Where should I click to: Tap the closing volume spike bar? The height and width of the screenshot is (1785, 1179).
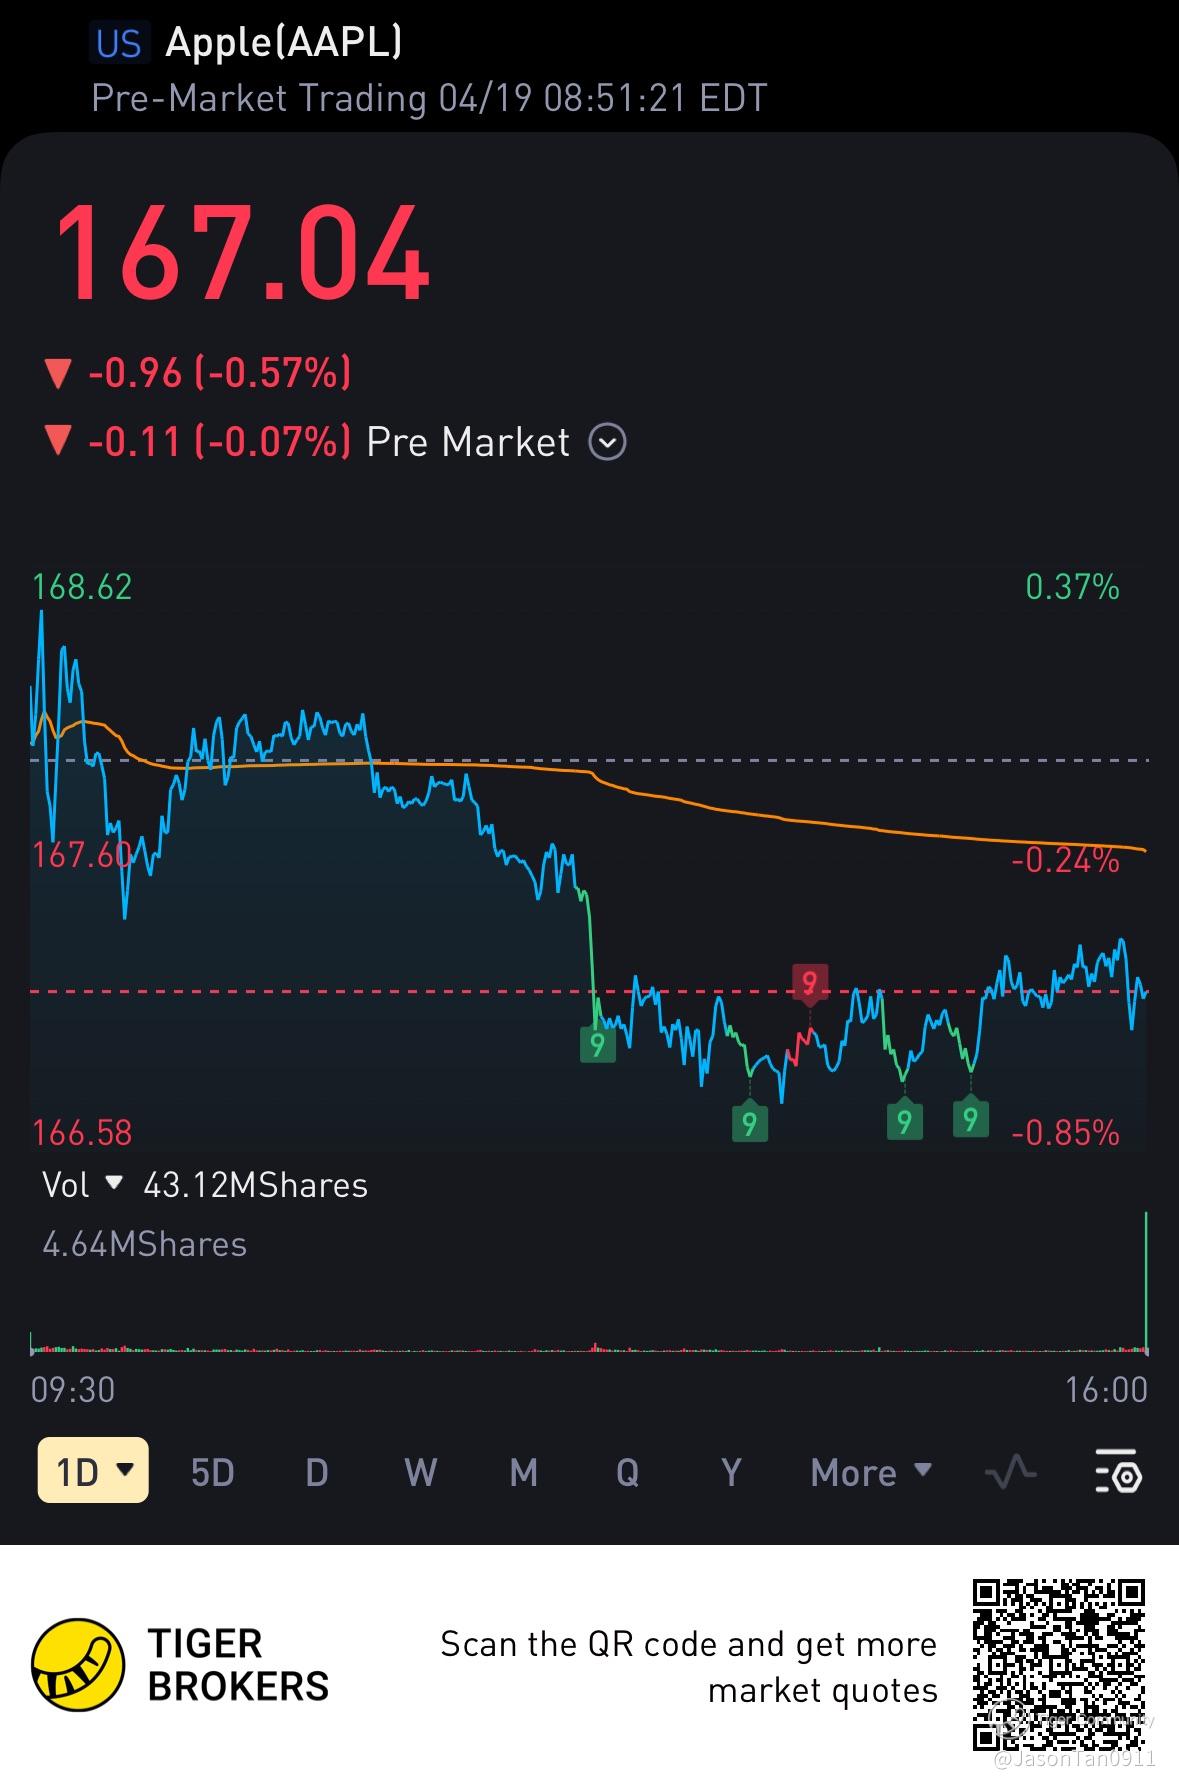click(x=1146, y=1282)
